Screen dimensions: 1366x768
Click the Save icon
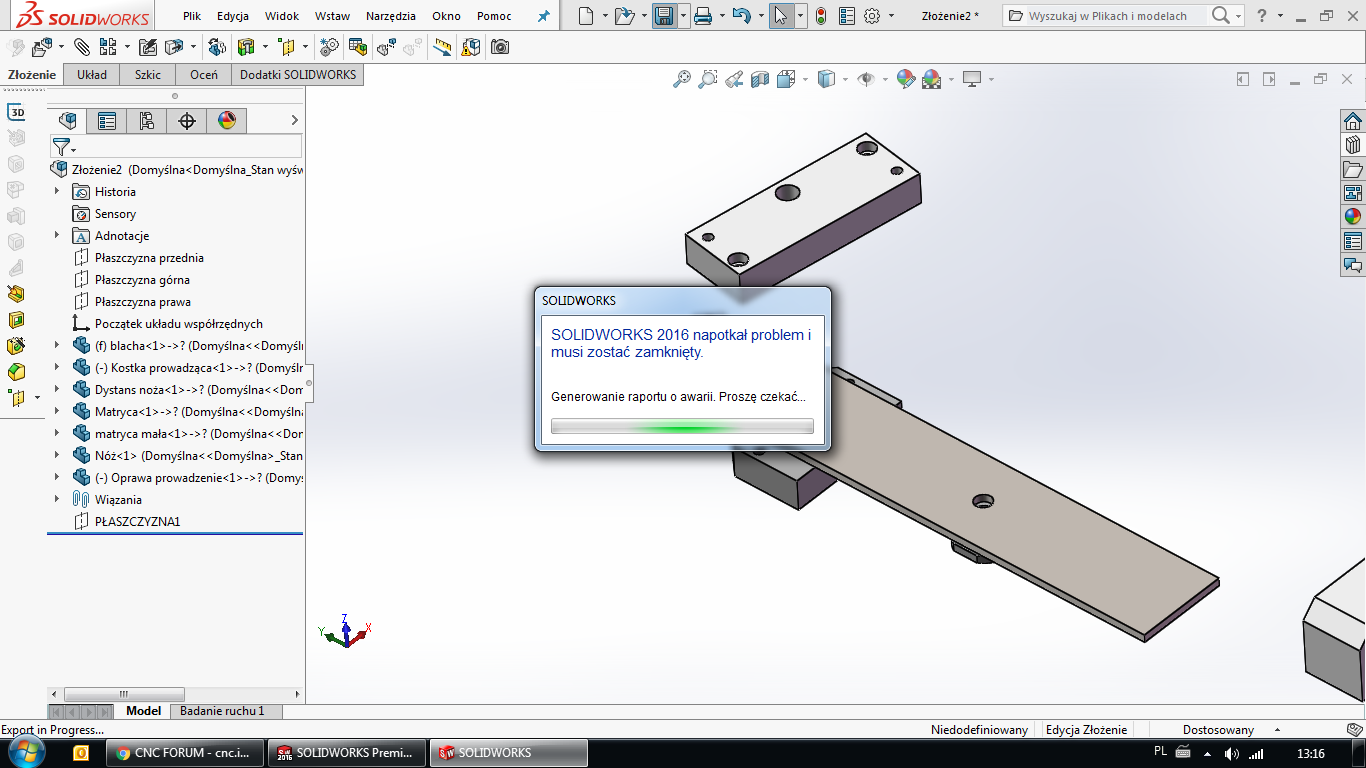(x=664, y=16)
